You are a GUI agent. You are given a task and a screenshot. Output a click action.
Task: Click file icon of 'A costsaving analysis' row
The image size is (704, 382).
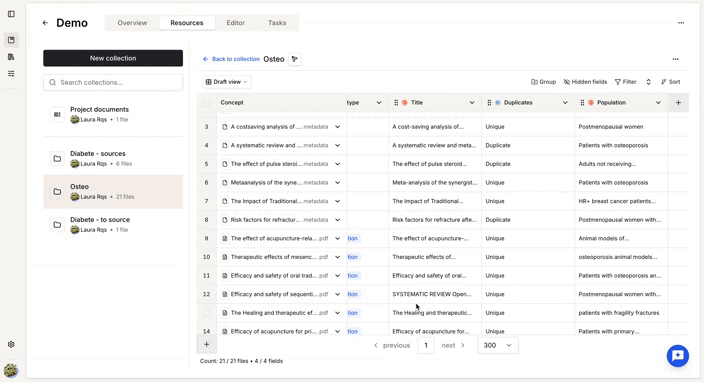tap(224, 127)
